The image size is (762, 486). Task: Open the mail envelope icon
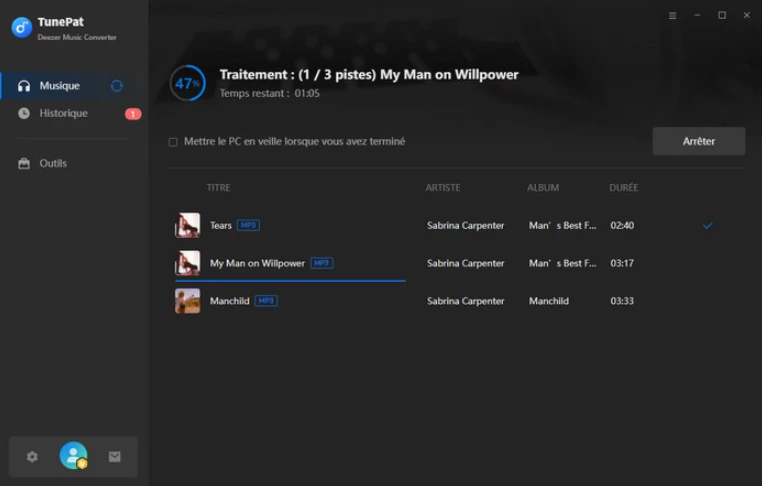(114, 457)
